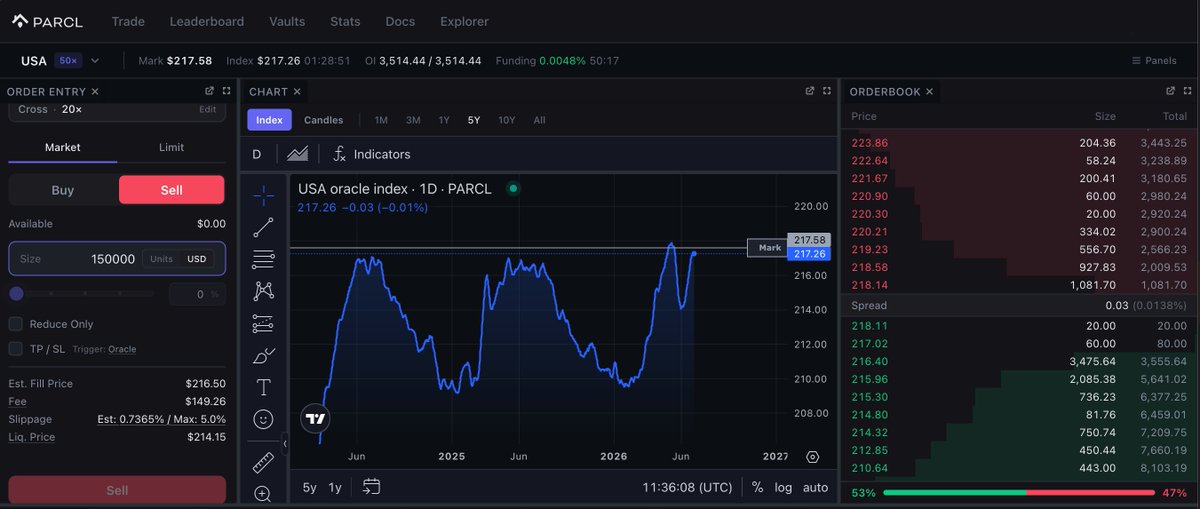
Task: Go to the Vaults page
Action: click(287, 21)
